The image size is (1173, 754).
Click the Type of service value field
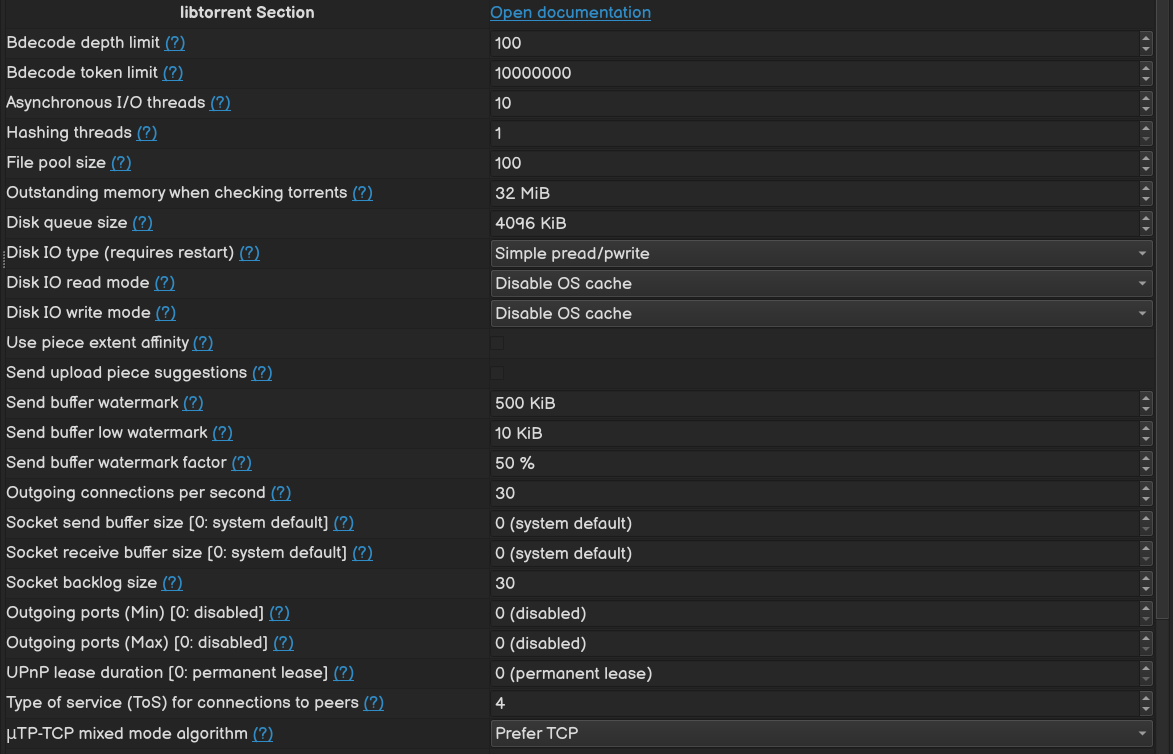point(815,703)
